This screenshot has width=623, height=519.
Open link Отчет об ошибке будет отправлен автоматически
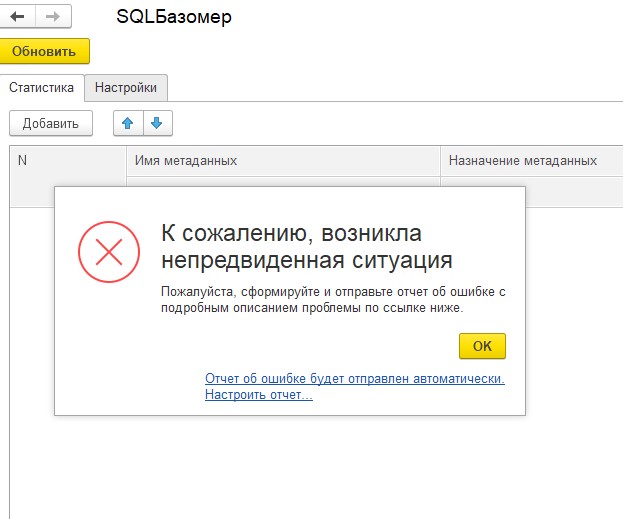355,378
